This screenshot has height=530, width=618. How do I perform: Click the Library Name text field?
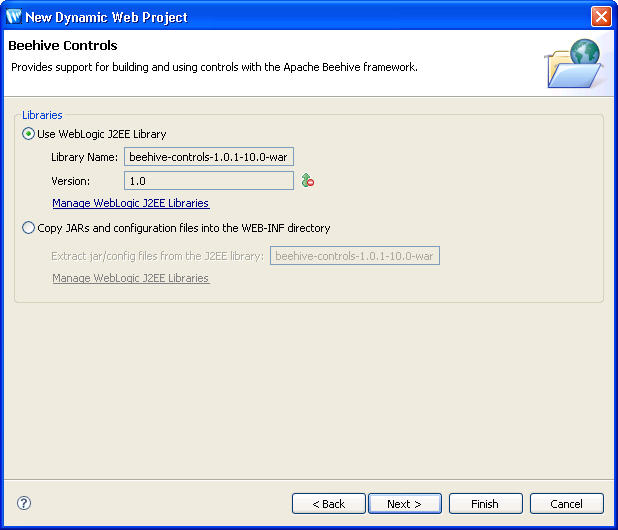209,157
